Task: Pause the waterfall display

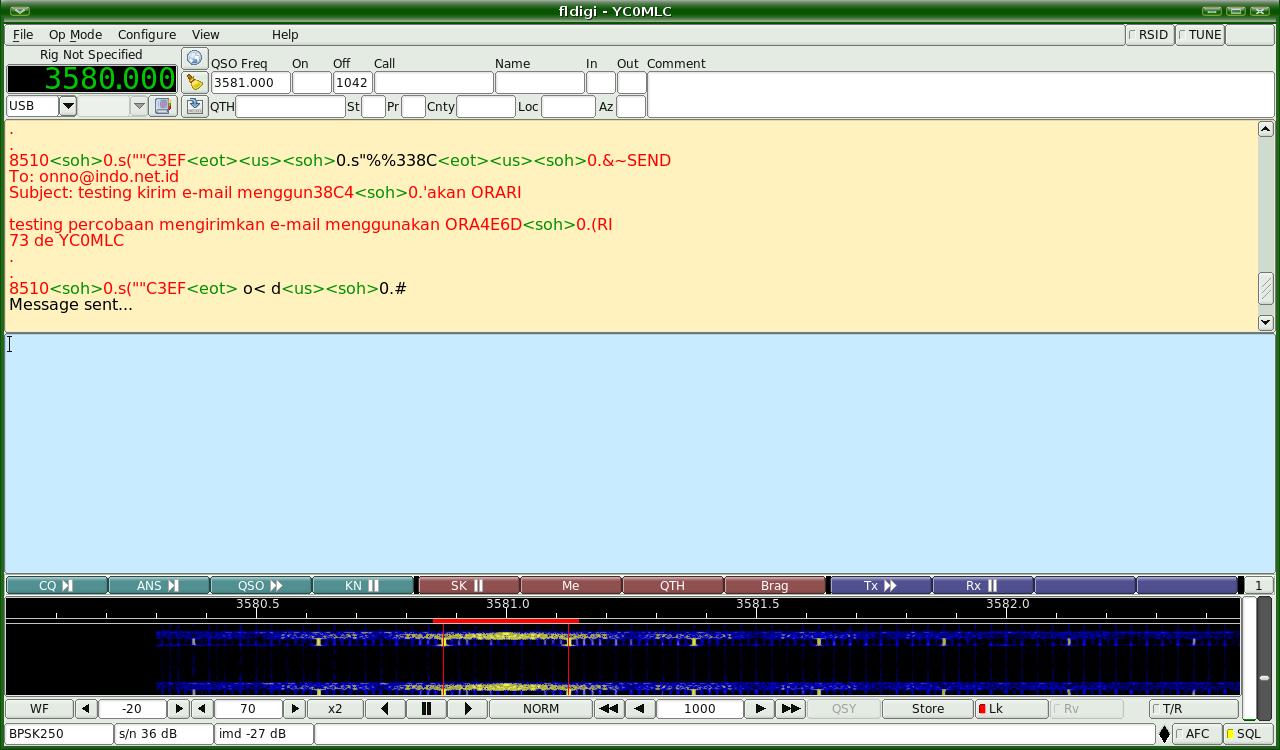Action: [426, 709]
